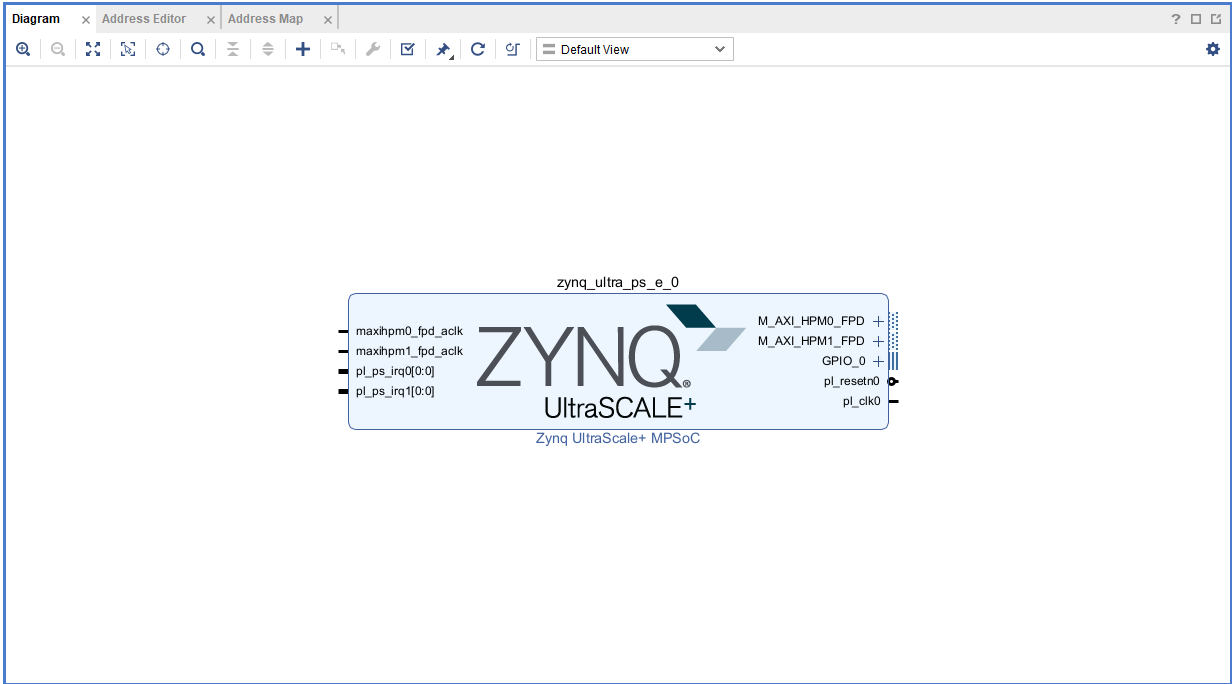Open diagram settings gear
The height and width of the screenshot is (684, 1232).
pyautogui.click(x=1213, y=49)
